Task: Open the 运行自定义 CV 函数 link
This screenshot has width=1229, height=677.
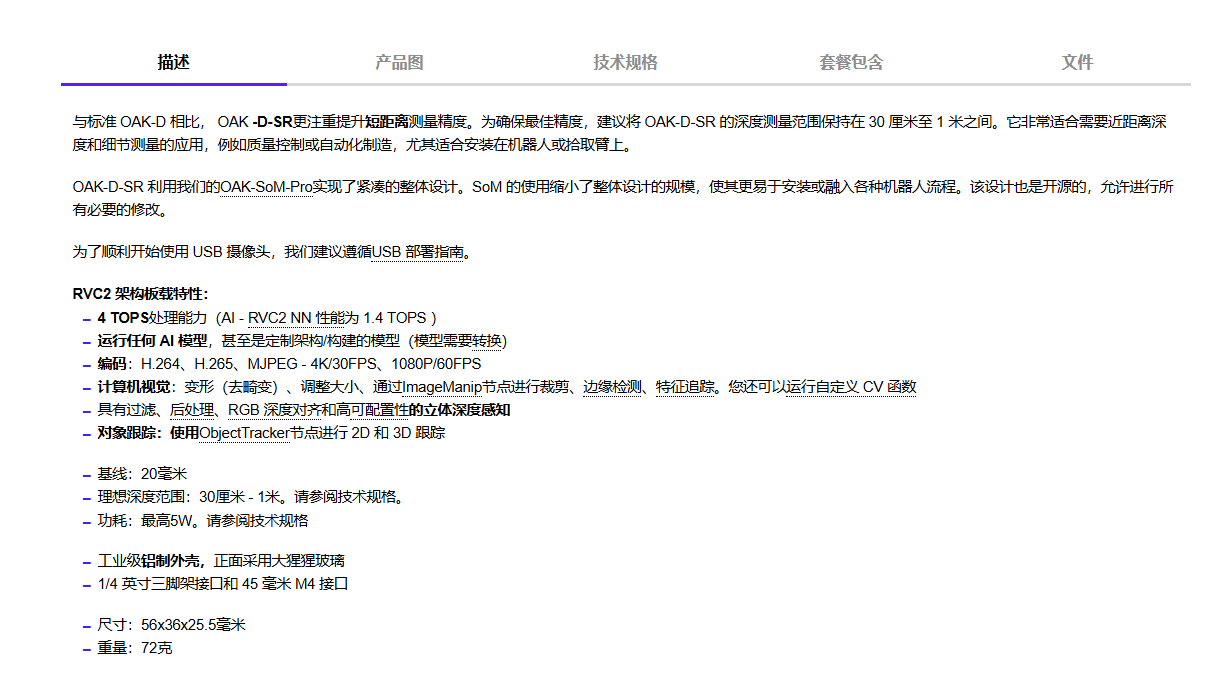Action: 851,387
